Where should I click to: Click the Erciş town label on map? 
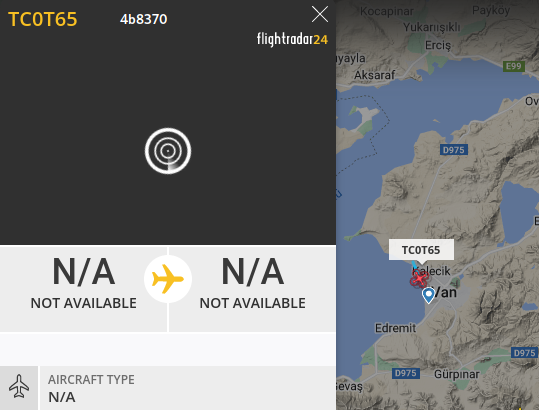438,45
